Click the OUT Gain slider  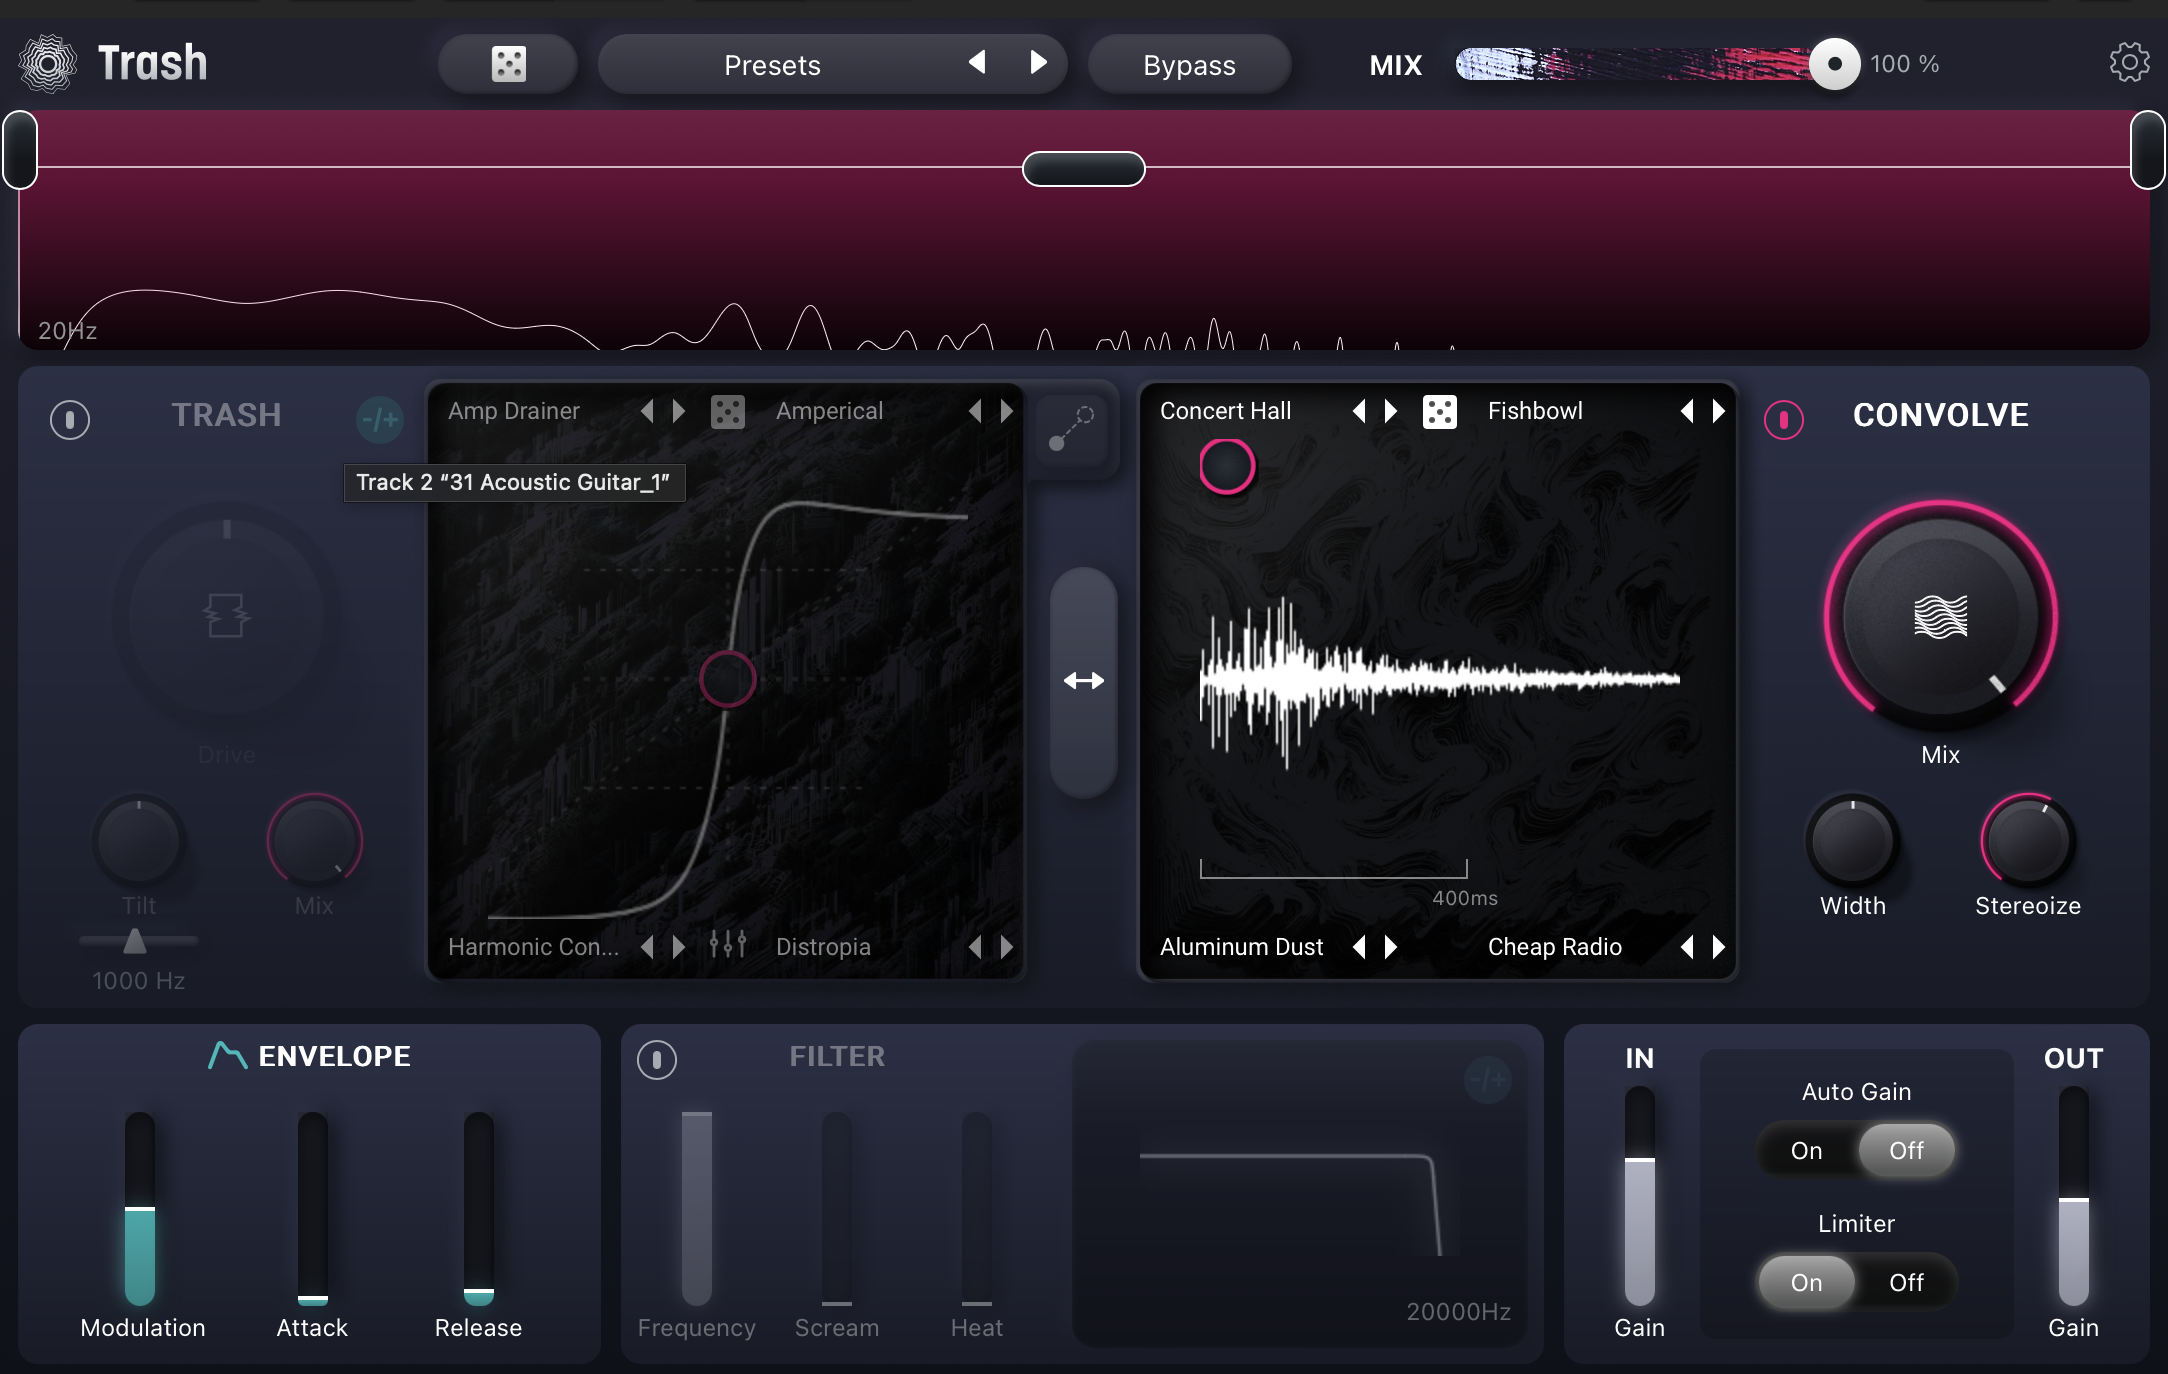click(x=2074, y=1197)
